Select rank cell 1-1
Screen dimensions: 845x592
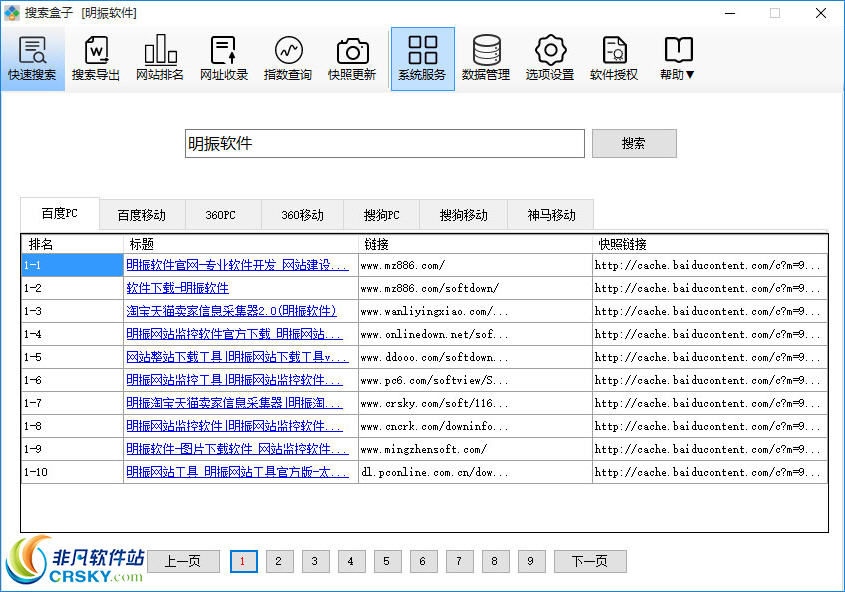point(72,265)
